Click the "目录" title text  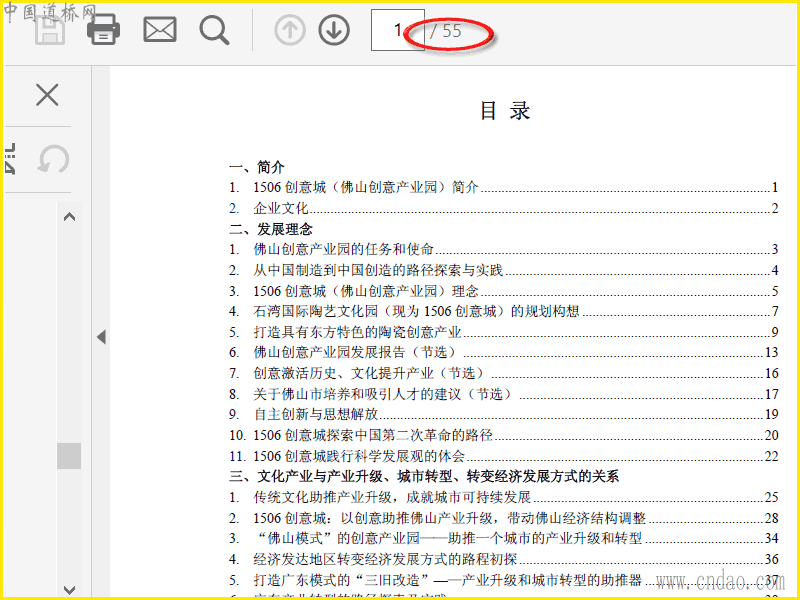505,111
